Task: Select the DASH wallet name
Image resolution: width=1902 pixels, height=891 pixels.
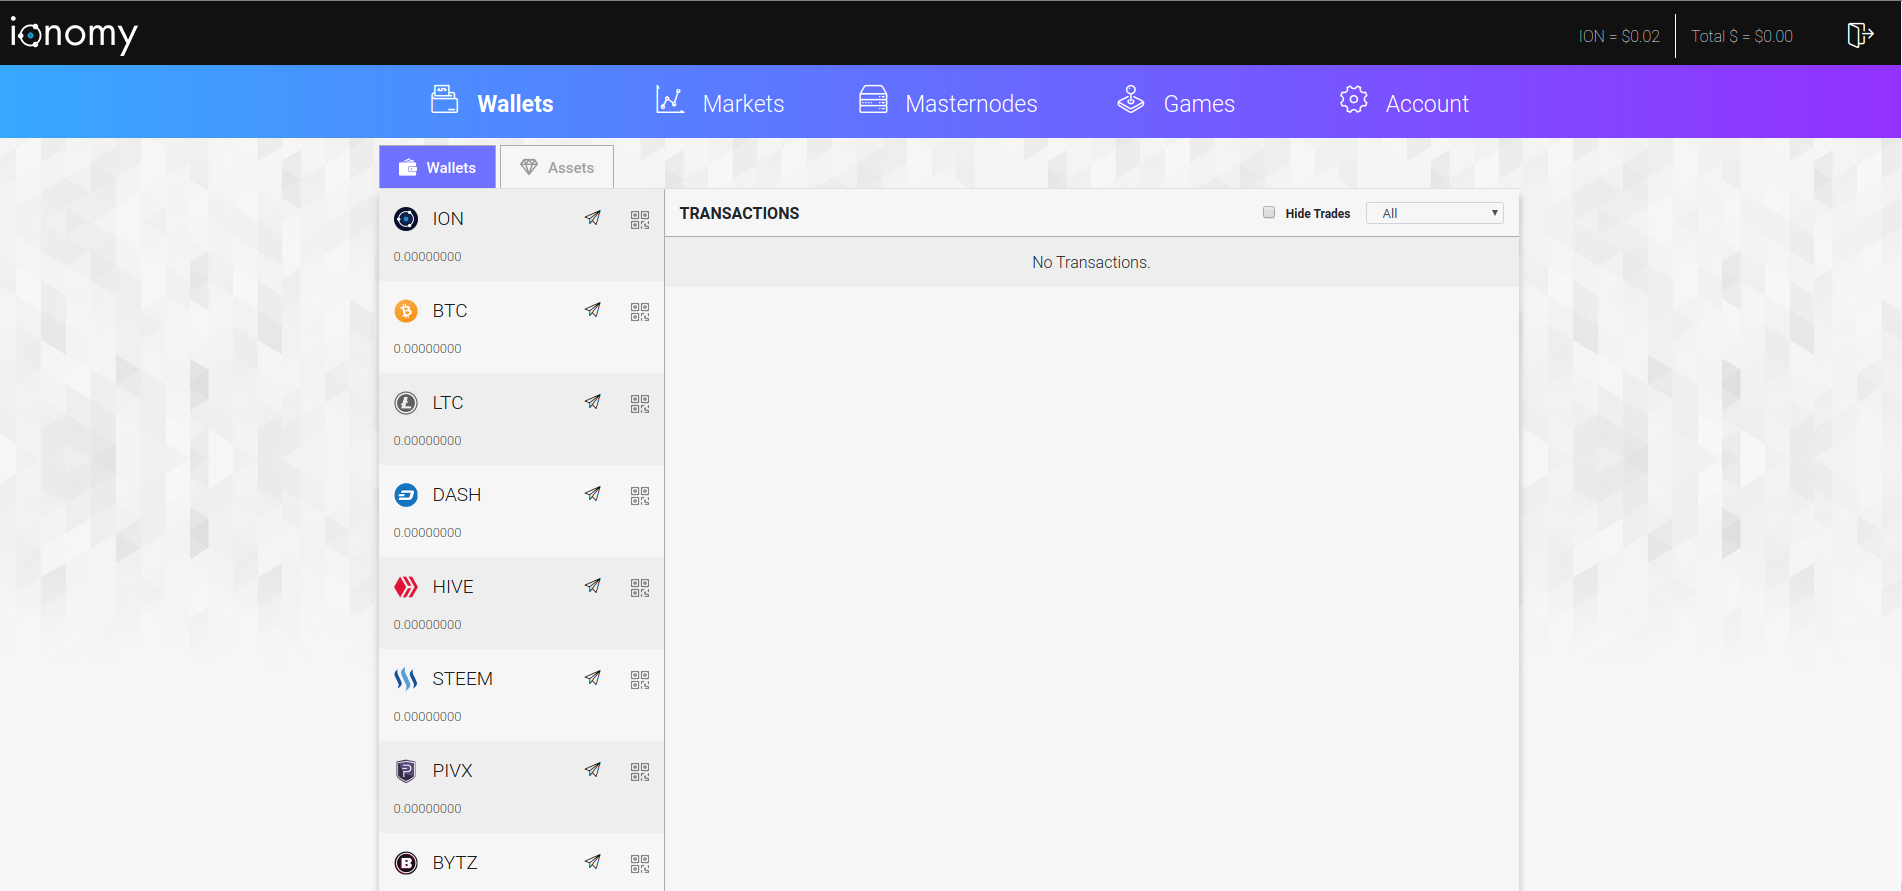Action: click(457, 495)
